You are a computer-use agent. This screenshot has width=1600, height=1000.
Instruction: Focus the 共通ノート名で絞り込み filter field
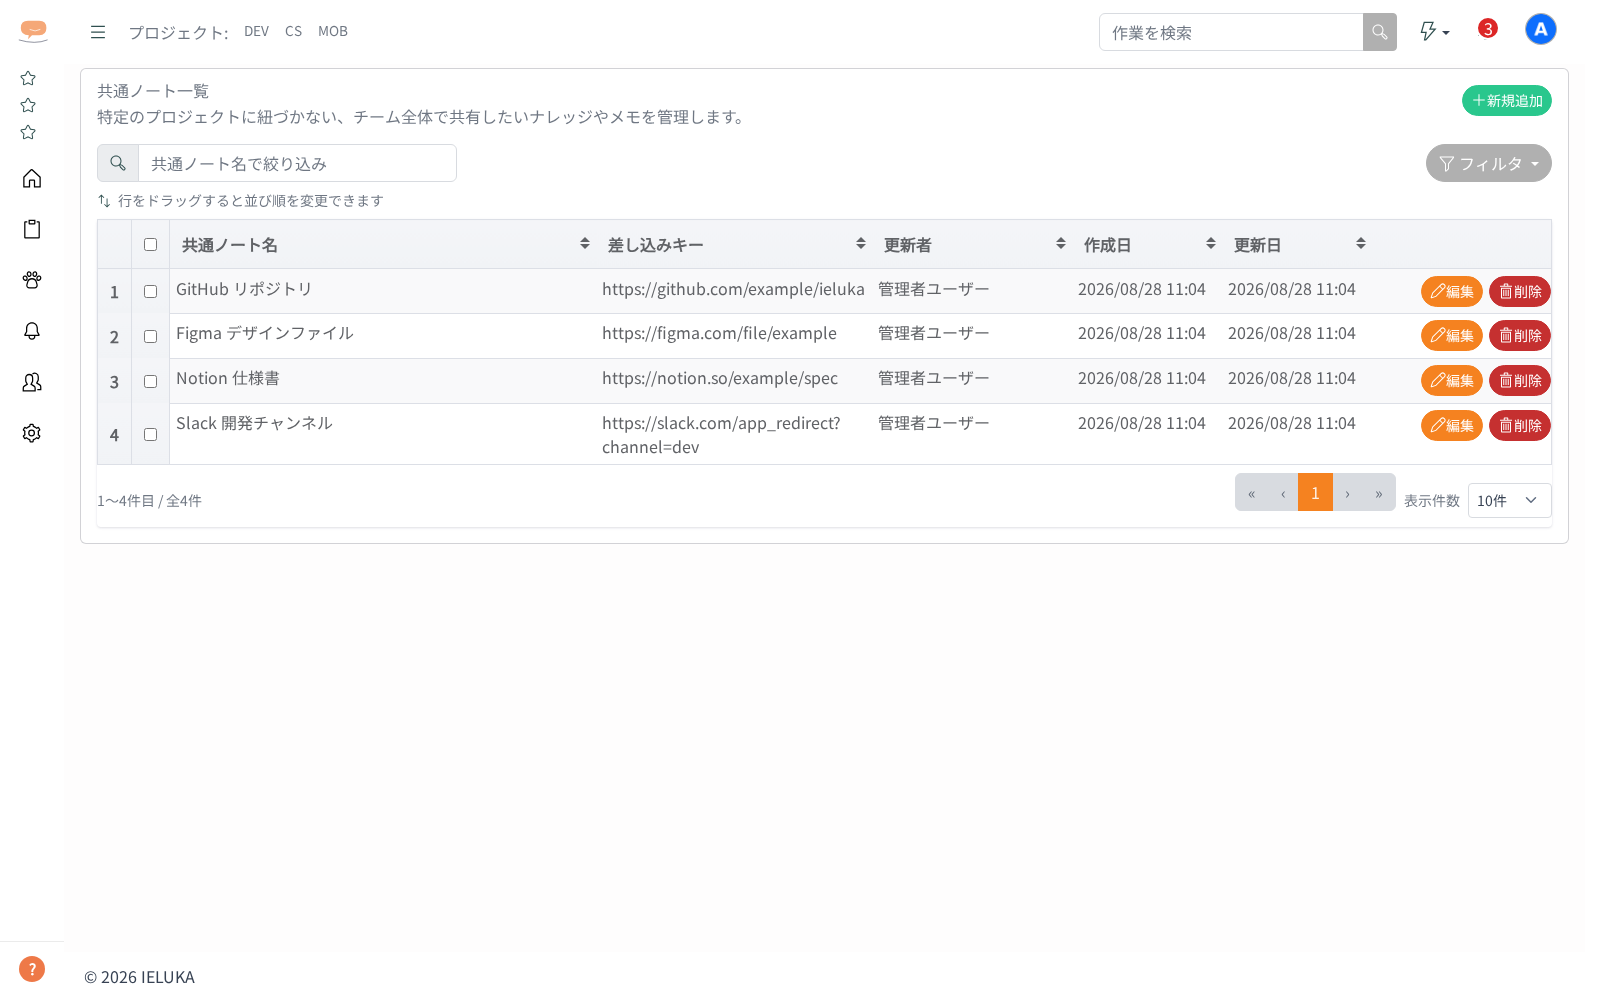[x=297, y=163]
